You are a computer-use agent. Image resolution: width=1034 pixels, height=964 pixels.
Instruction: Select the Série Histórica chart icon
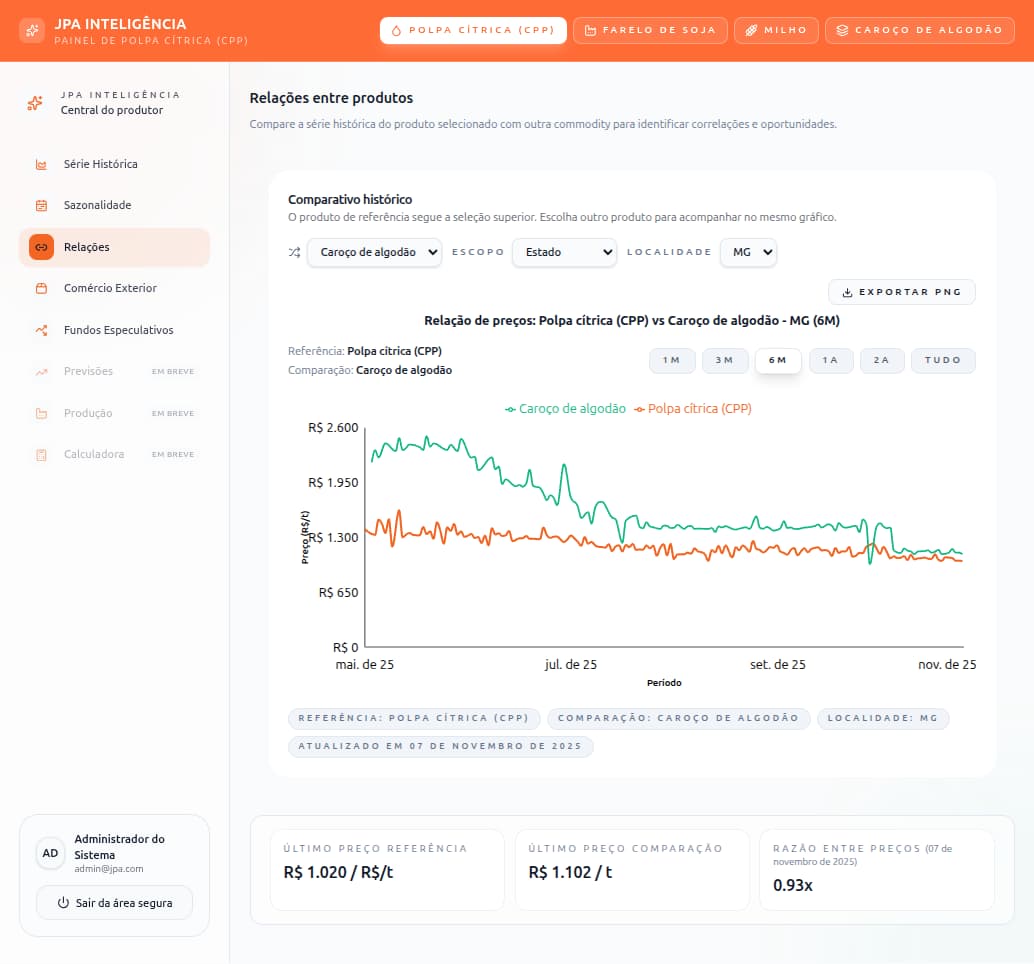[40, 164]
